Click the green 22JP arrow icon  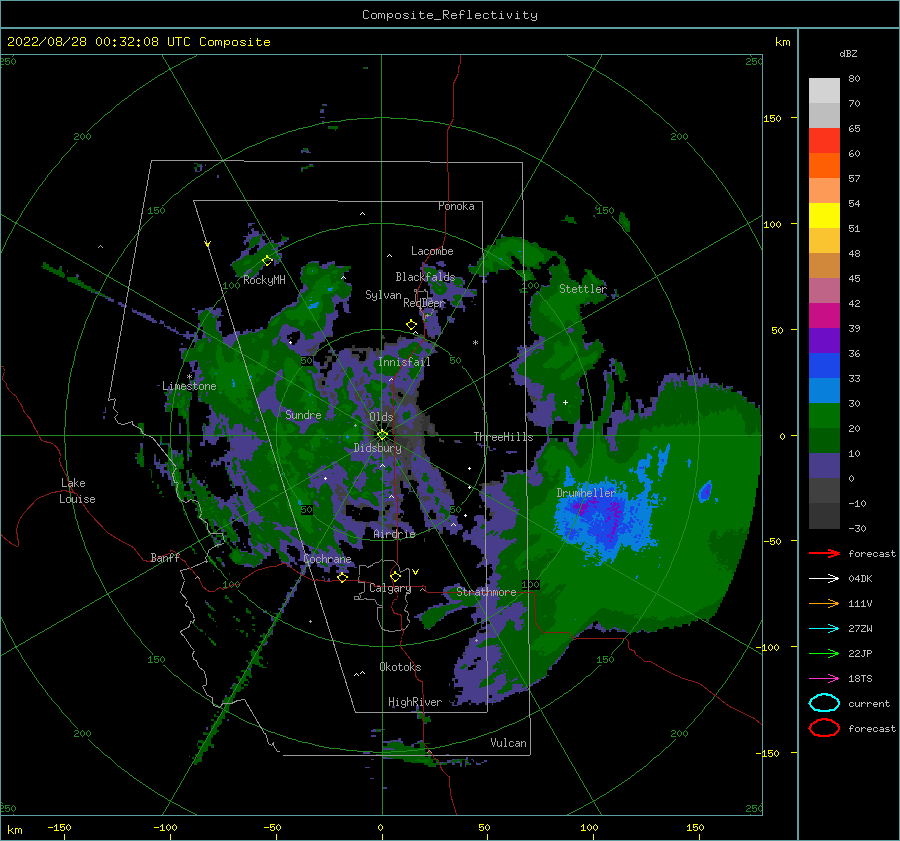coord(824,653)
